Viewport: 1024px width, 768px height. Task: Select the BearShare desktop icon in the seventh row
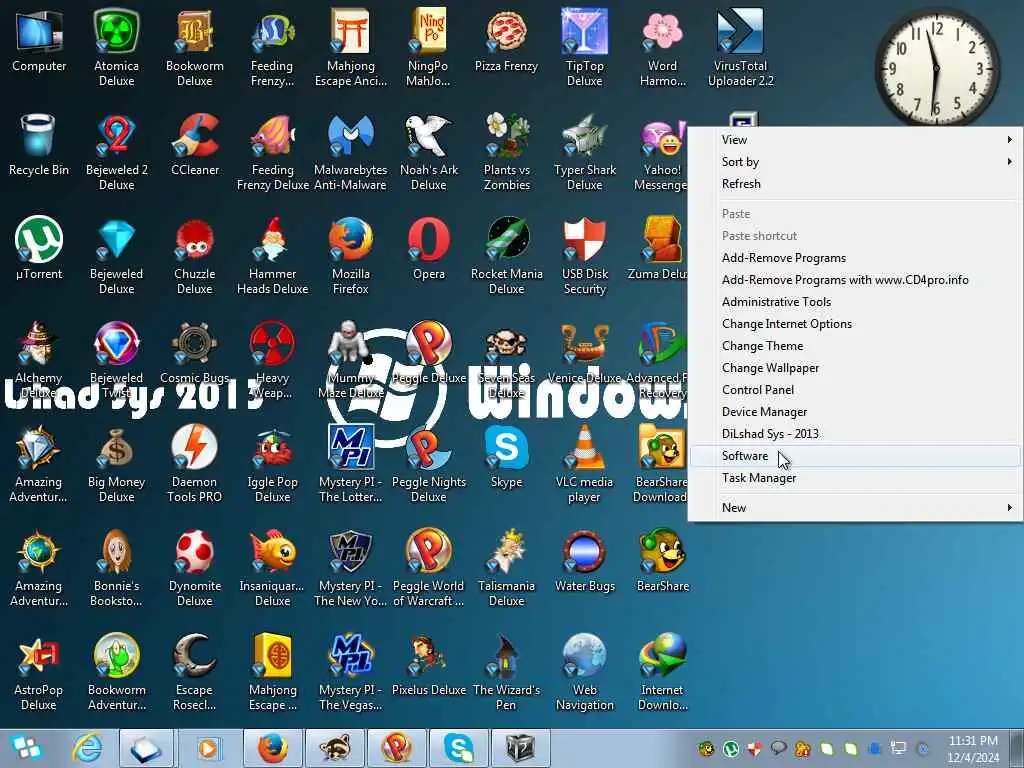(662, 561)
